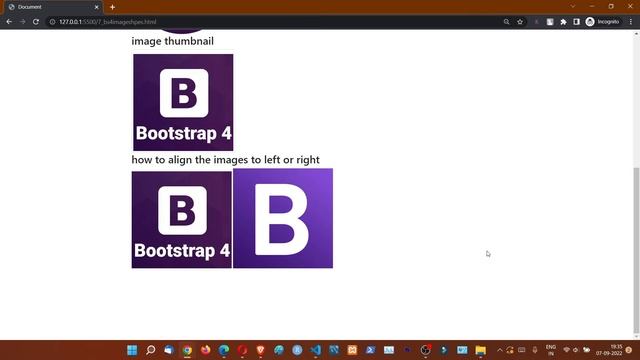
Task: Open Opera browser from taskbar
Action: [x=242, y=350]
